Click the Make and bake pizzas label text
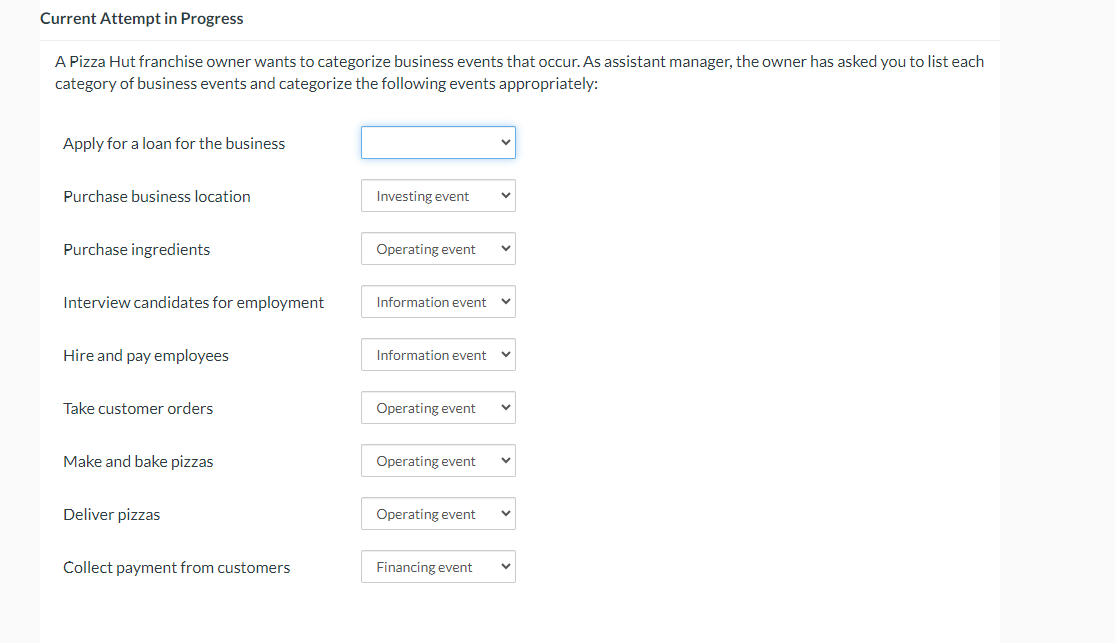Screen dimensions: 1115x643 138,461
